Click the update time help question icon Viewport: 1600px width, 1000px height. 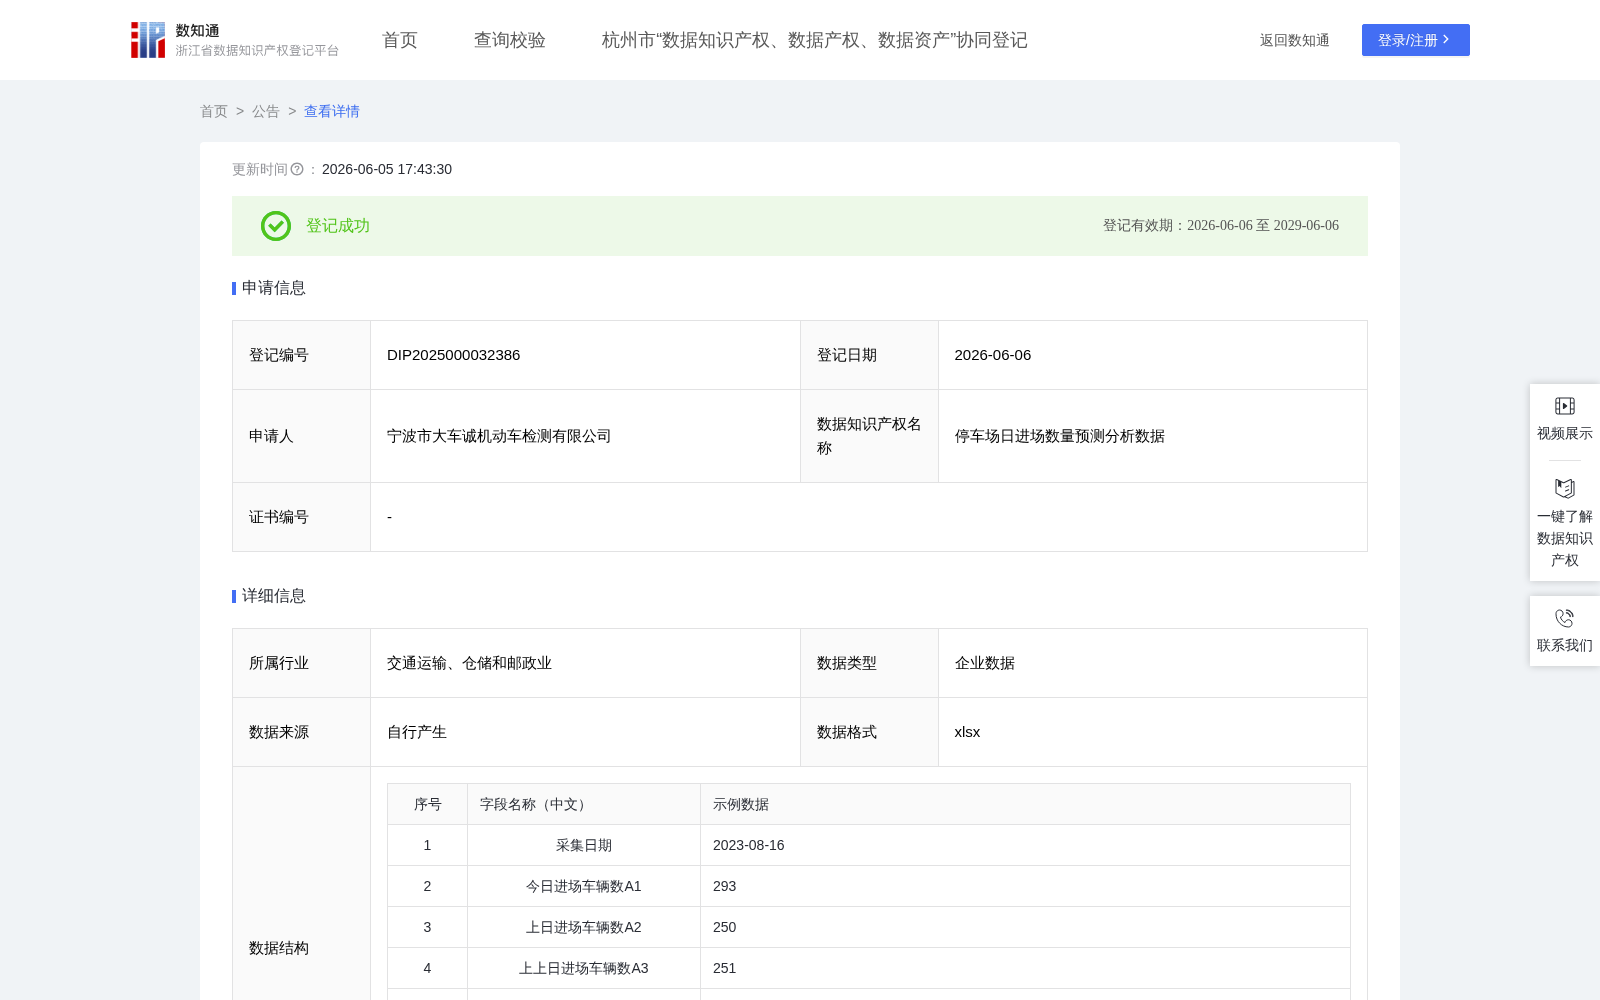297,169
